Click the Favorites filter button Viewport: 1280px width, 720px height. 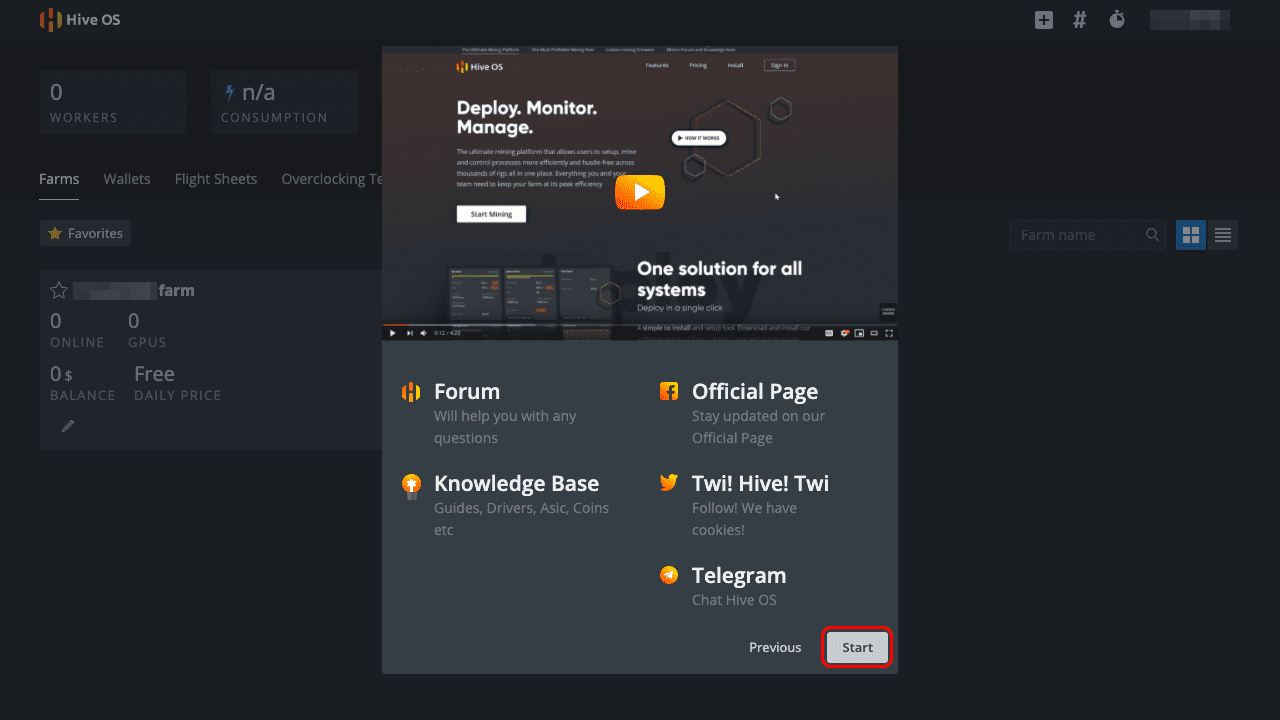point(85,233)
